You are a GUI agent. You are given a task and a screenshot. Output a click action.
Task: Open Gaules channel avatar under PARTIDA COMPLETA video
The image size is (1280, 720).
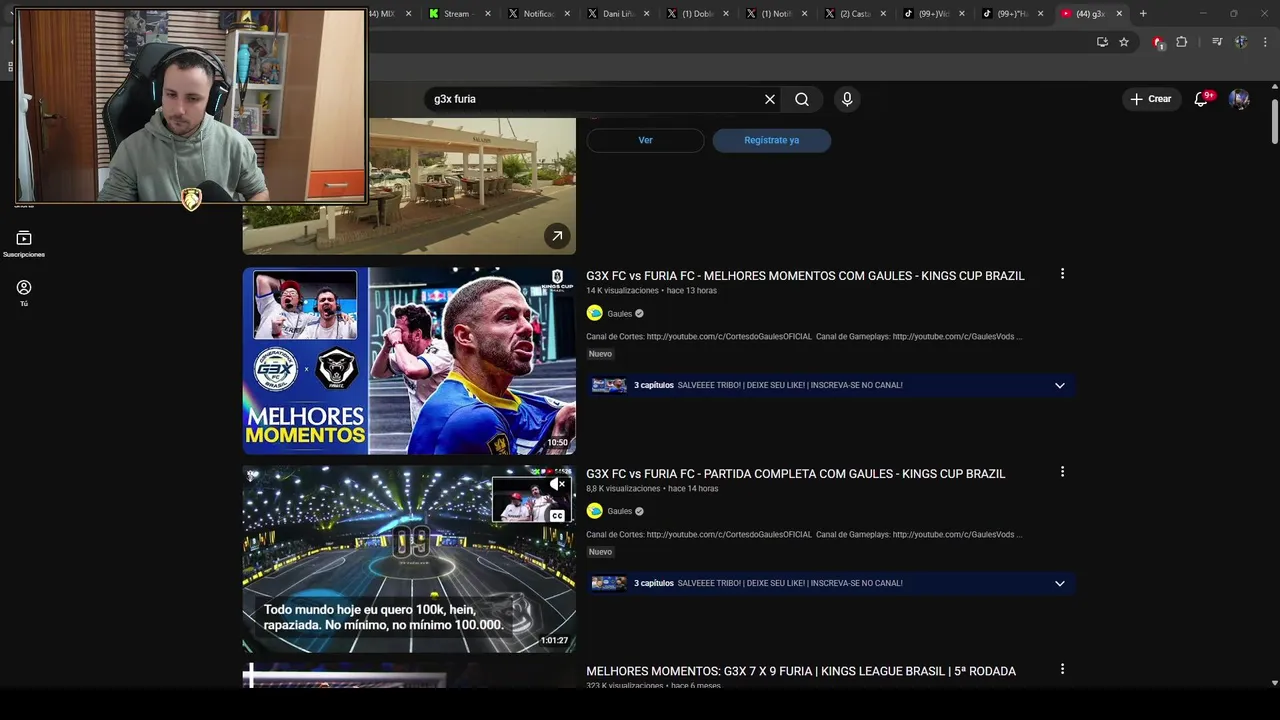coord(595,511)
